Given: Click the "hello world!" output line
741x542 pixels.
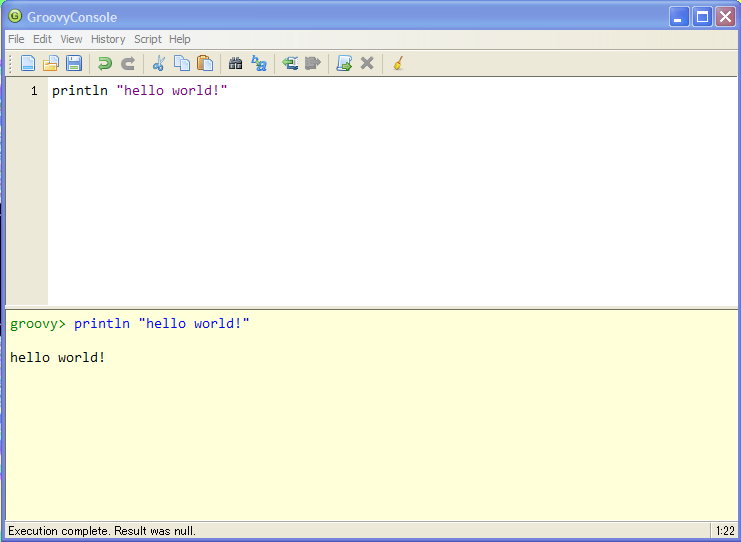Looking at the screenshot, I should tap(57, 357).
